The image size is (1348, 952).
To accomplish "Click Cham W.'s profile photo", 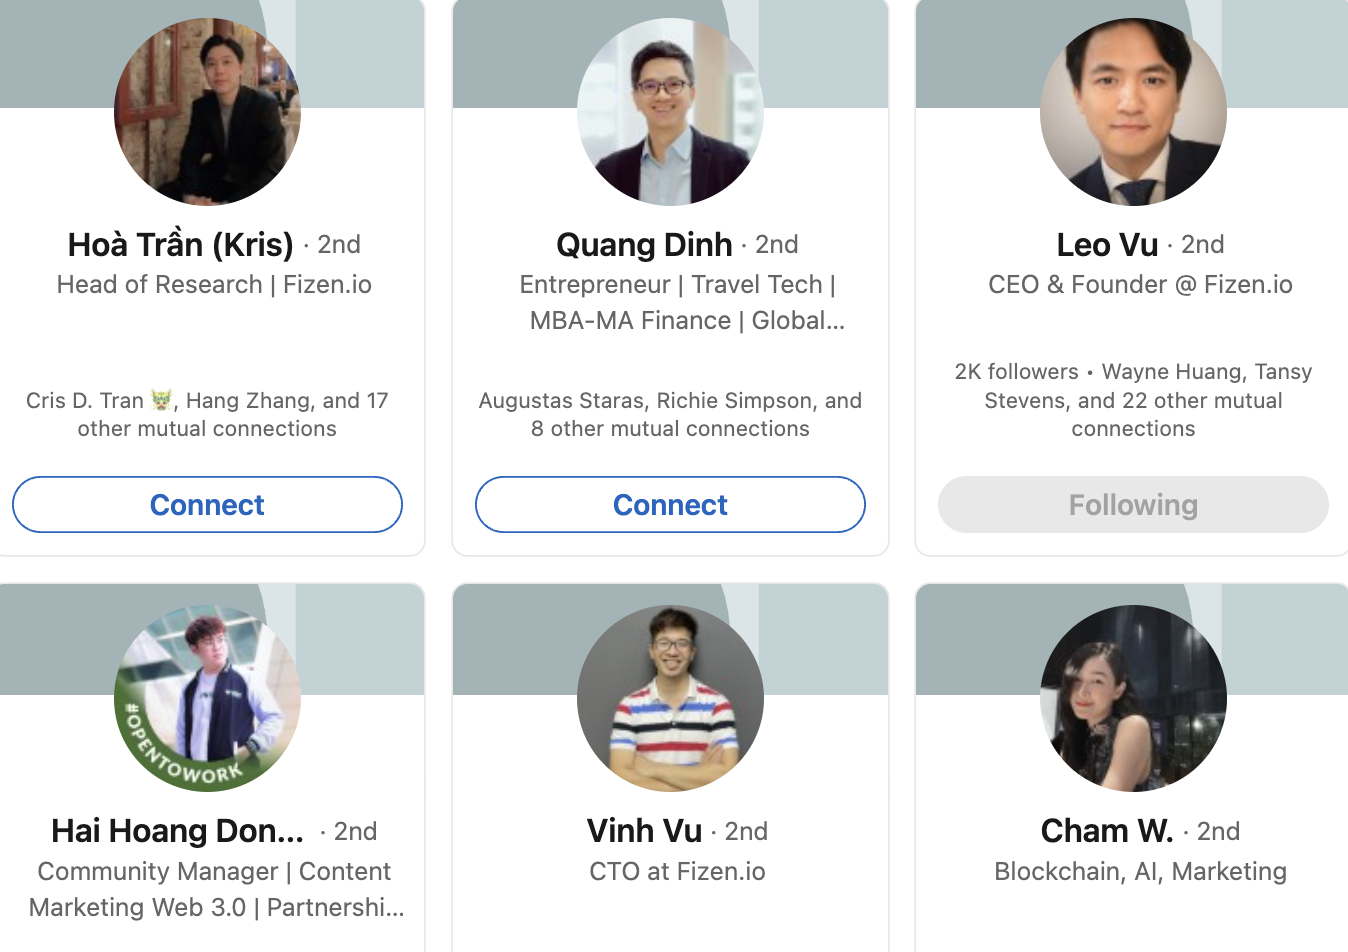I will tap(1133, 698).
